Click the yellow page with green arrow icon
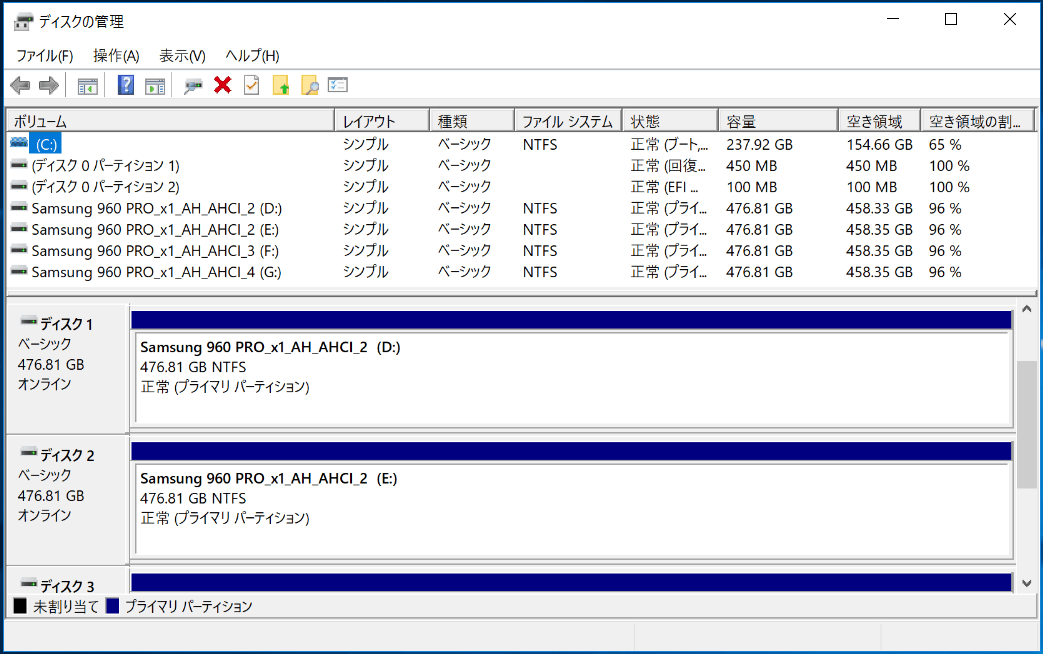1043x654 pixels. click(281, 85)
